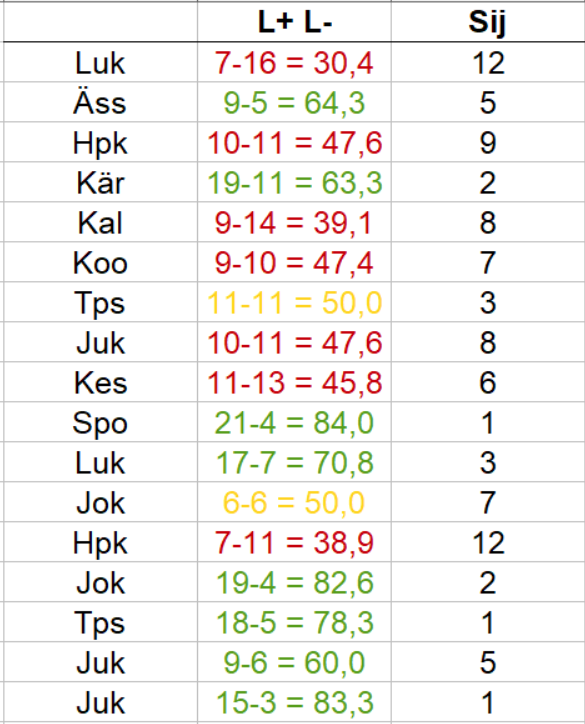The image size is (585, 724).
Task: Click cell with 19-11 = 63,3
Action: (x=294, y=182)
